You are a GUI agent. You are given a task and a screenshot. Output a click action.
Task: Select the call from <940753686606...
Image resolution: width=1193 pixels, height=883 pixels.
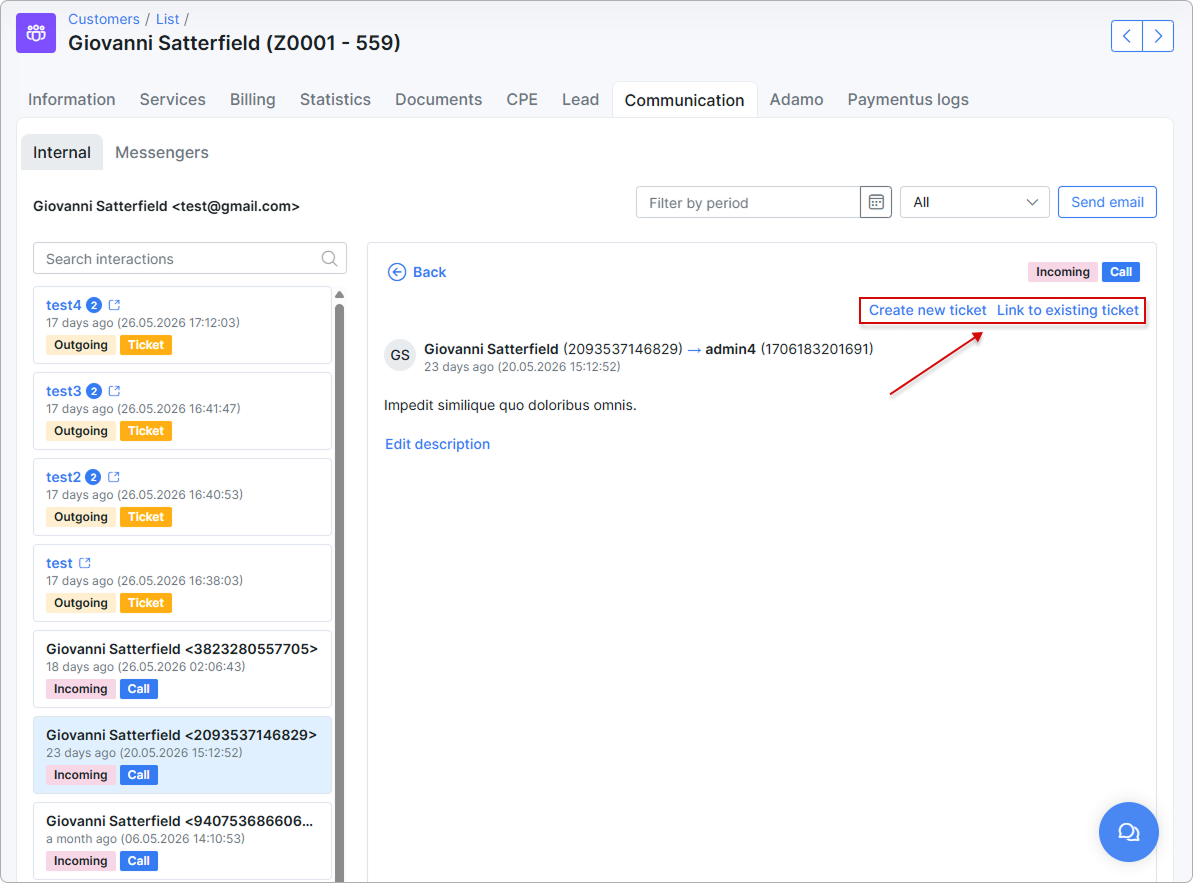click(x=182, y=841)
